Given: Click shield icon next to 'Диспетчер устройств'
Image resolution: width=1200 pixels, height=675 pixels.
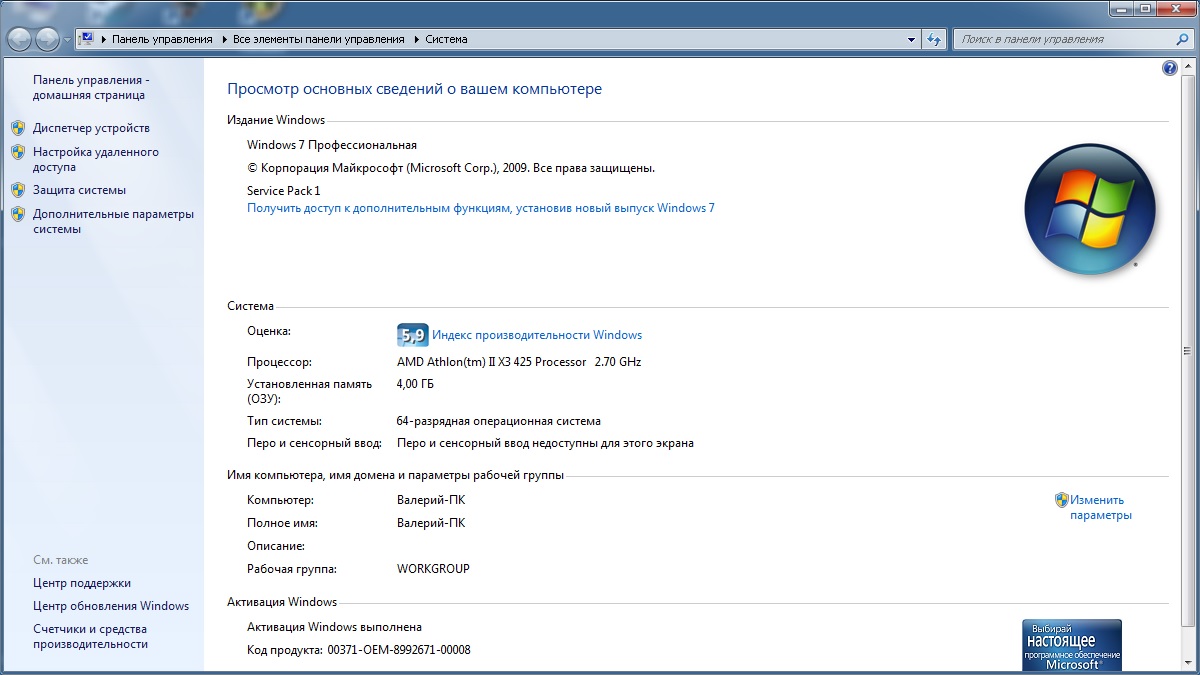Looking at the screenshot, I should [18, 128].
